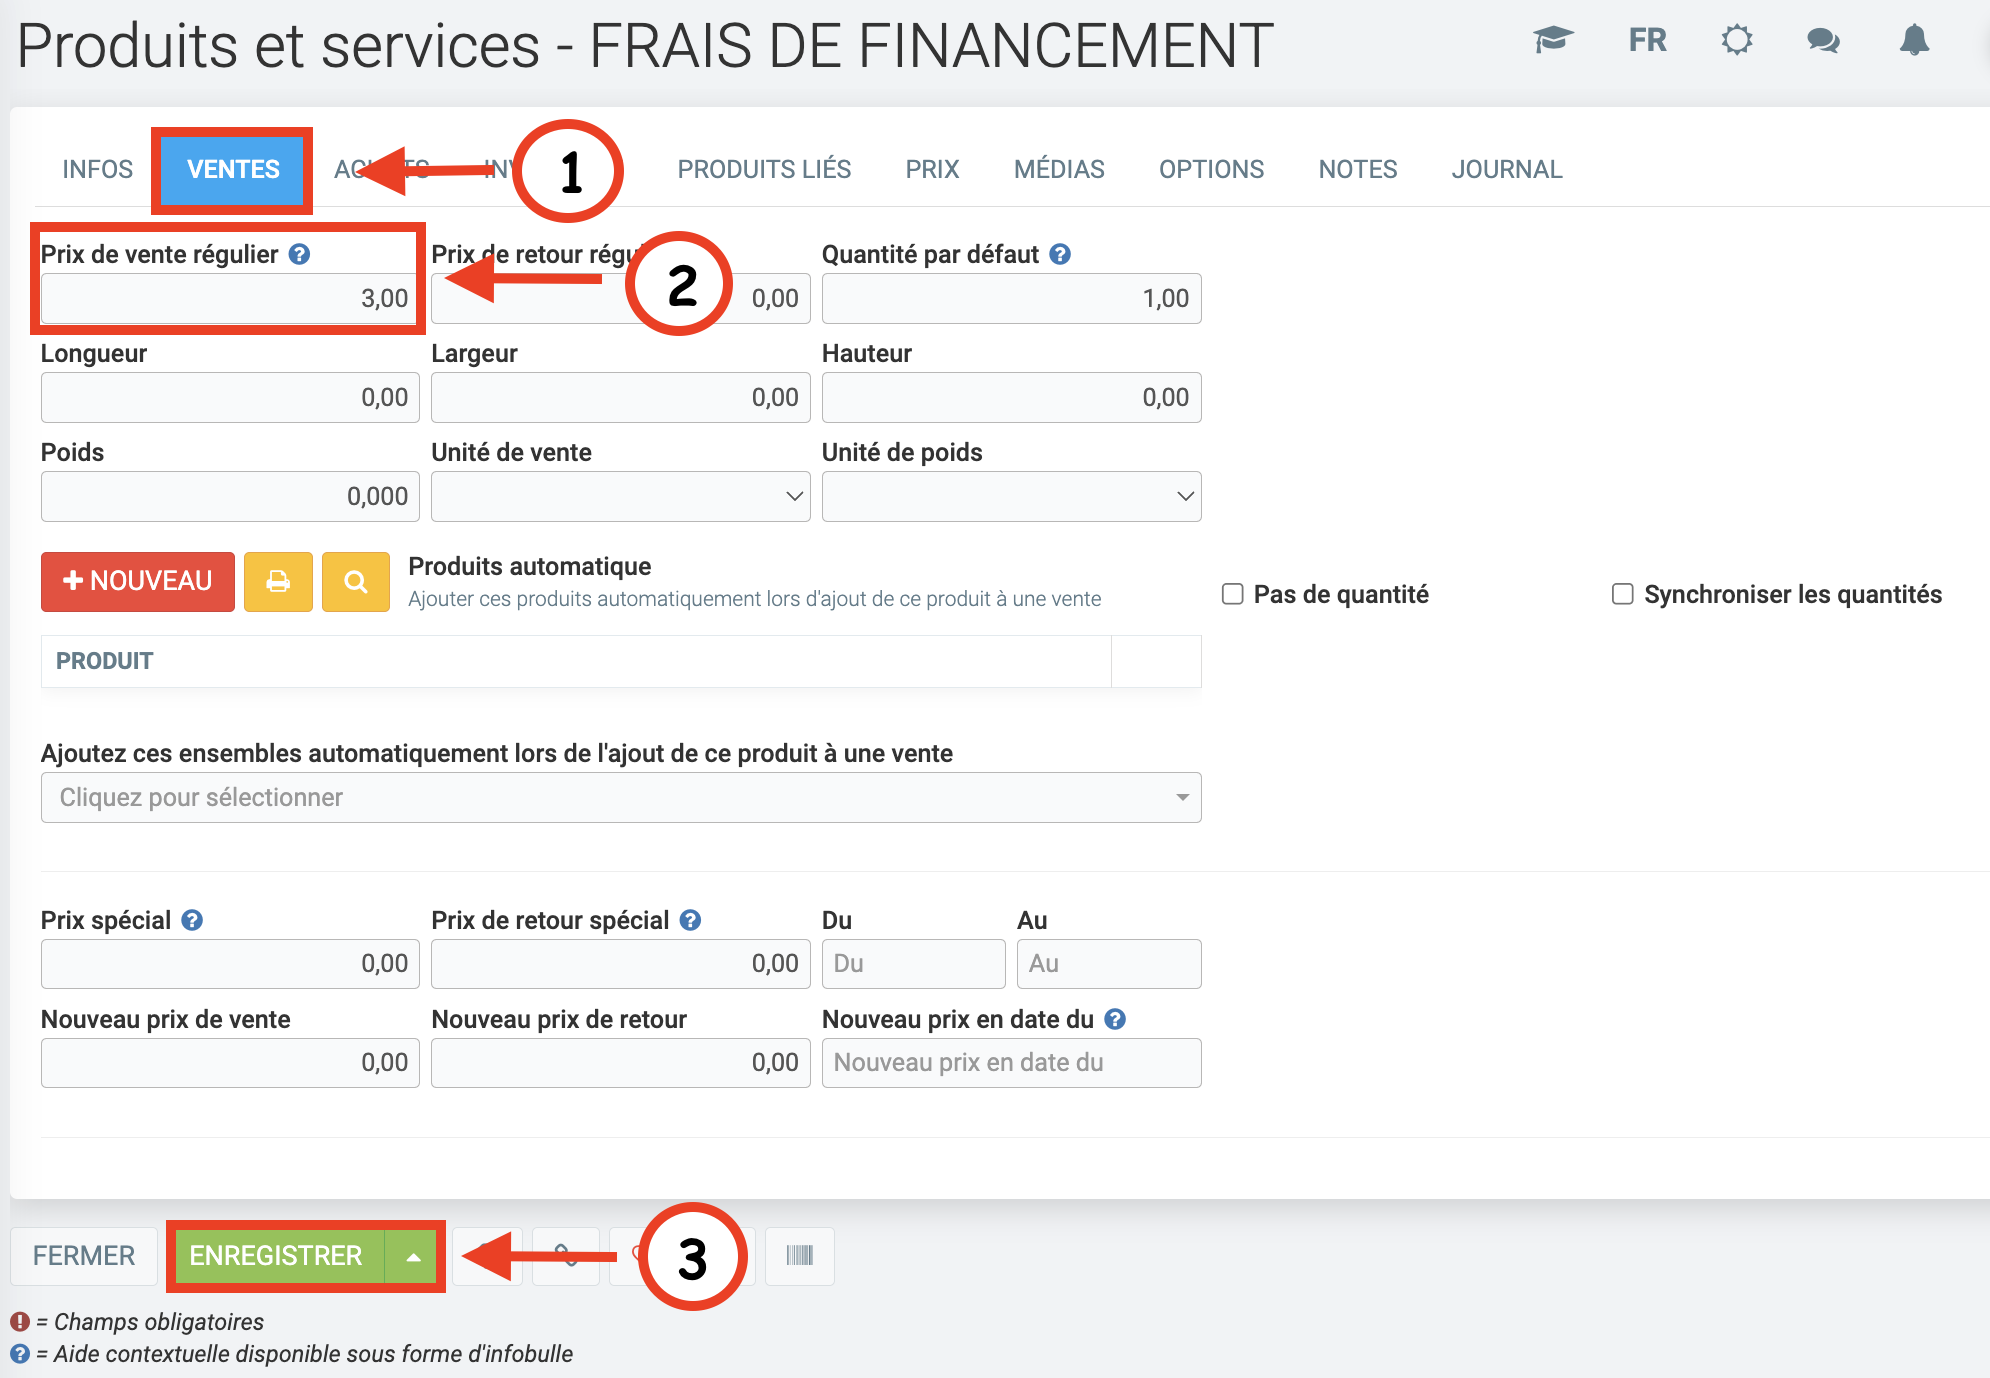Click the Prix de vente régulier field
The height and width of the screenshot is (1378, 1990).
pyautogui.click(x=229, y=298)
